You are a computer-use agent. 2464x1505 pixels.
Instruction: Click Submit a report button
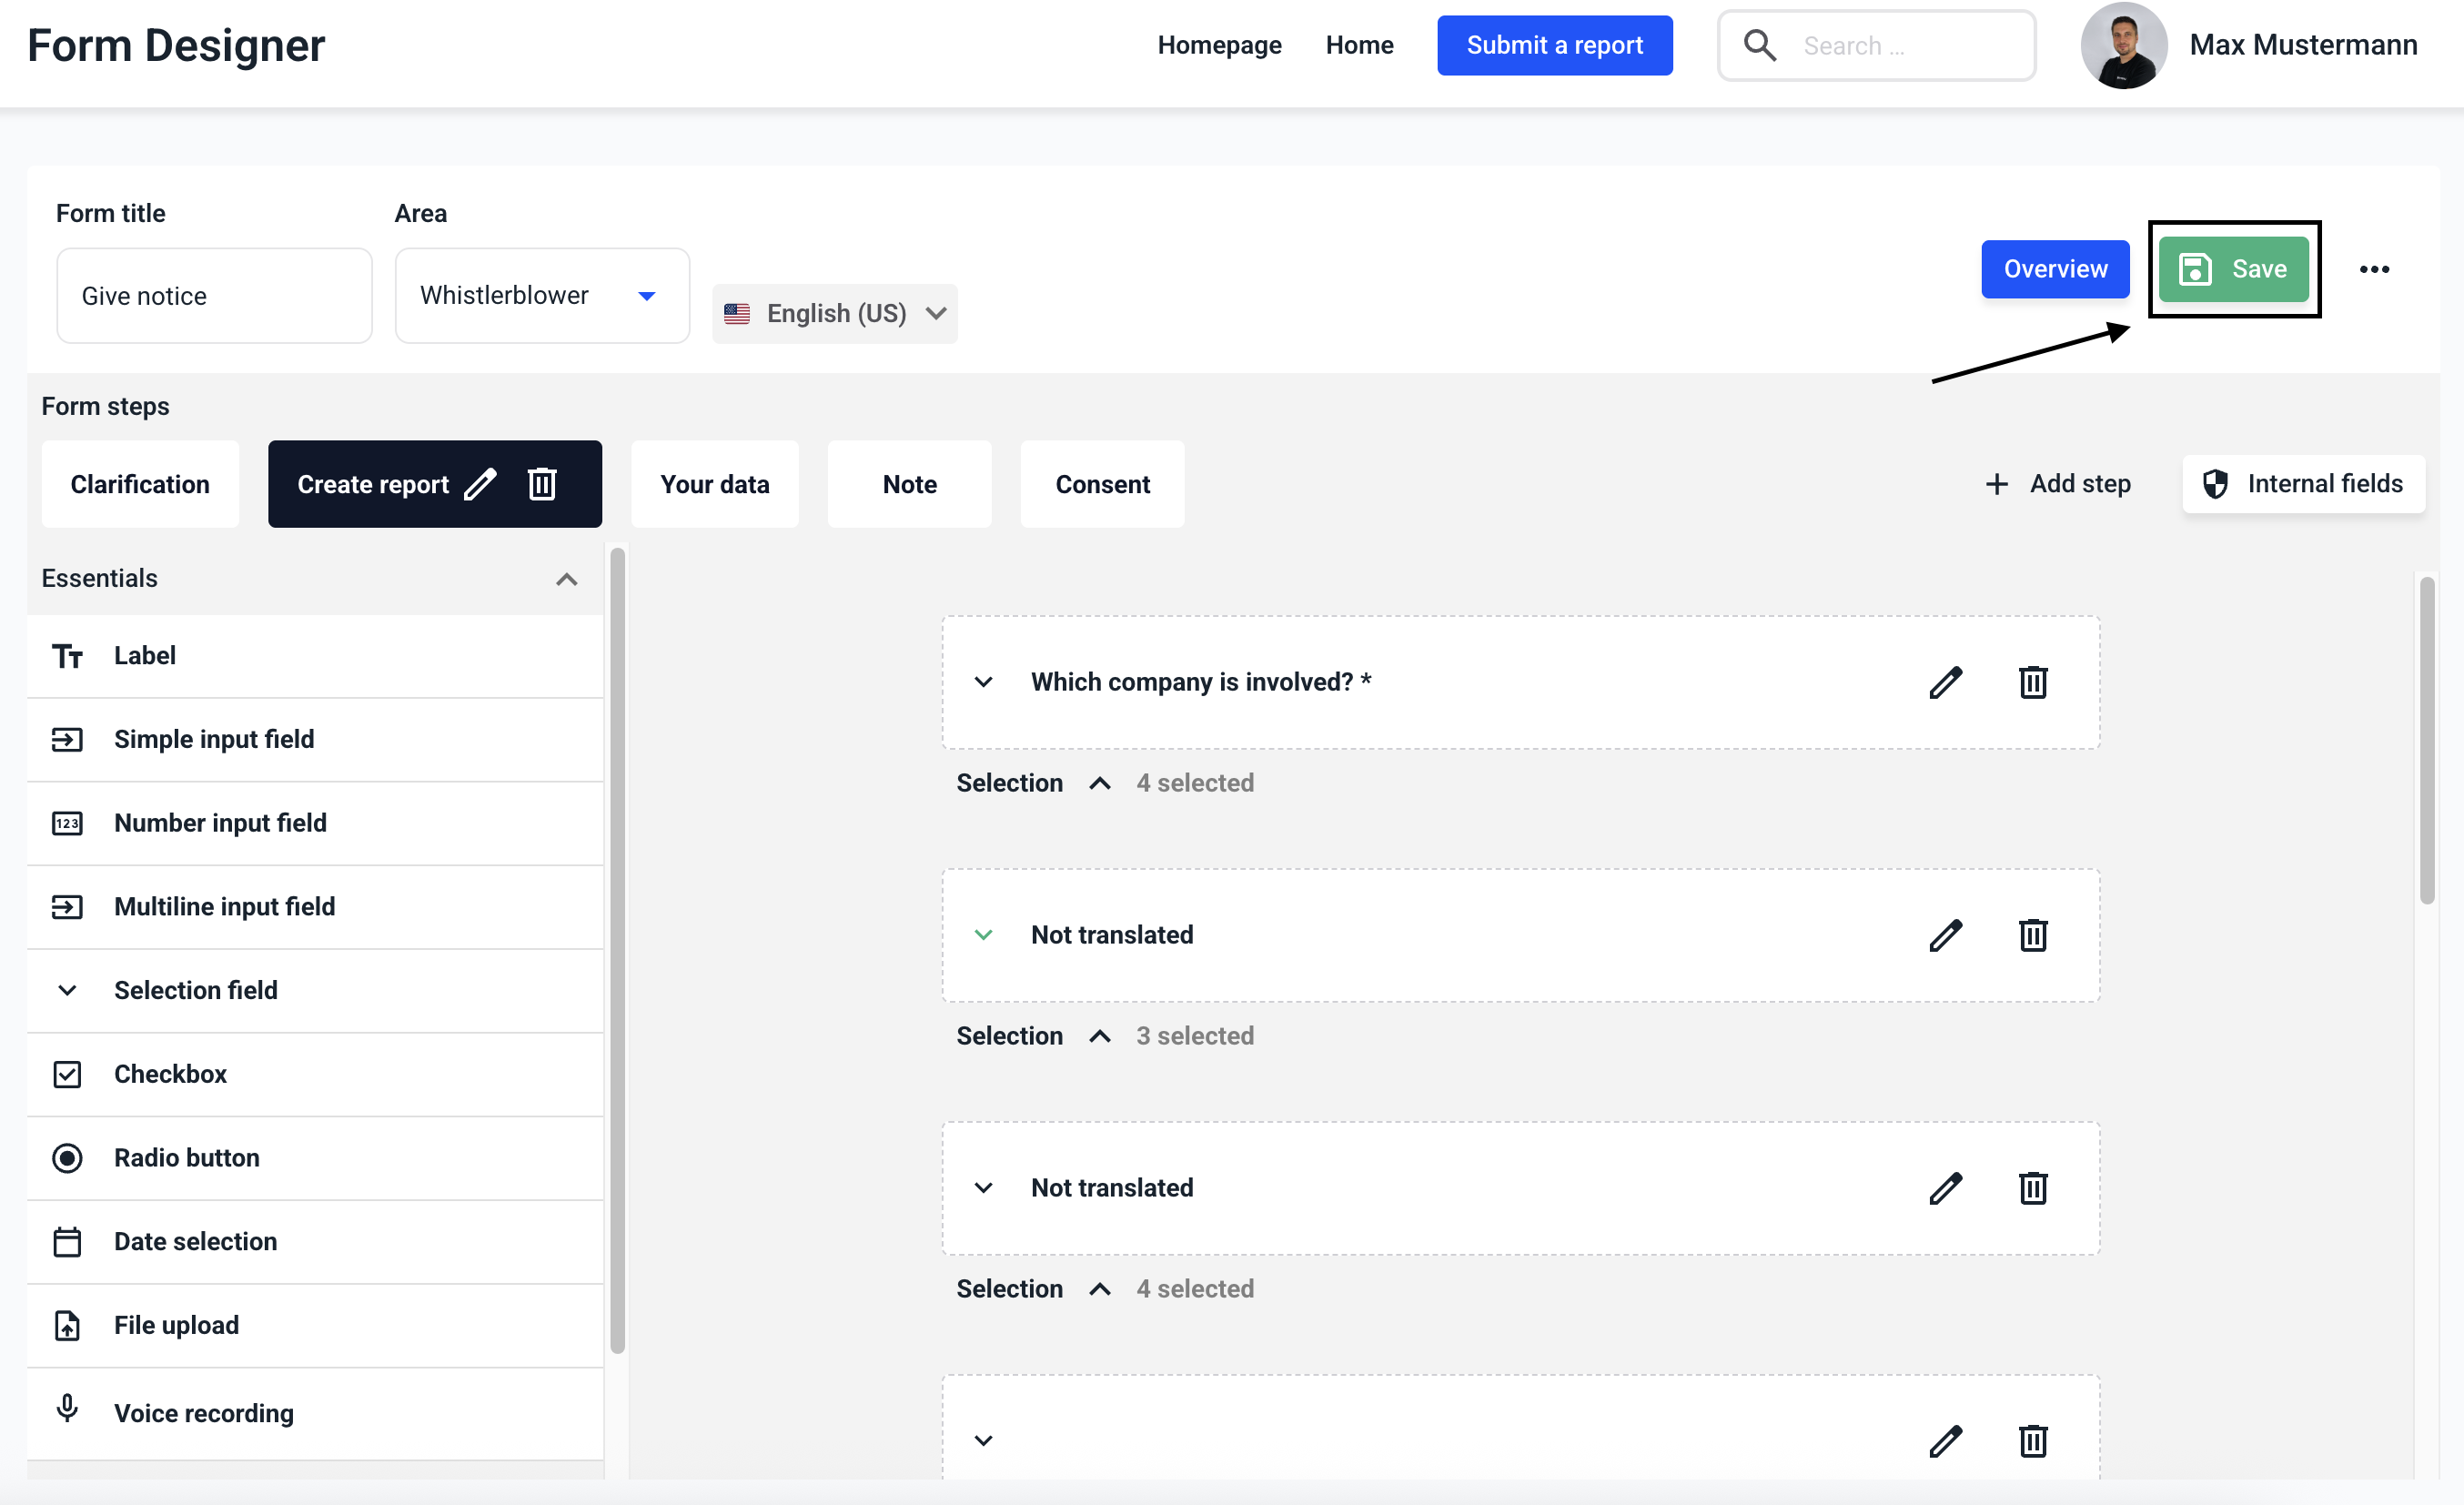click(1554, 46)
